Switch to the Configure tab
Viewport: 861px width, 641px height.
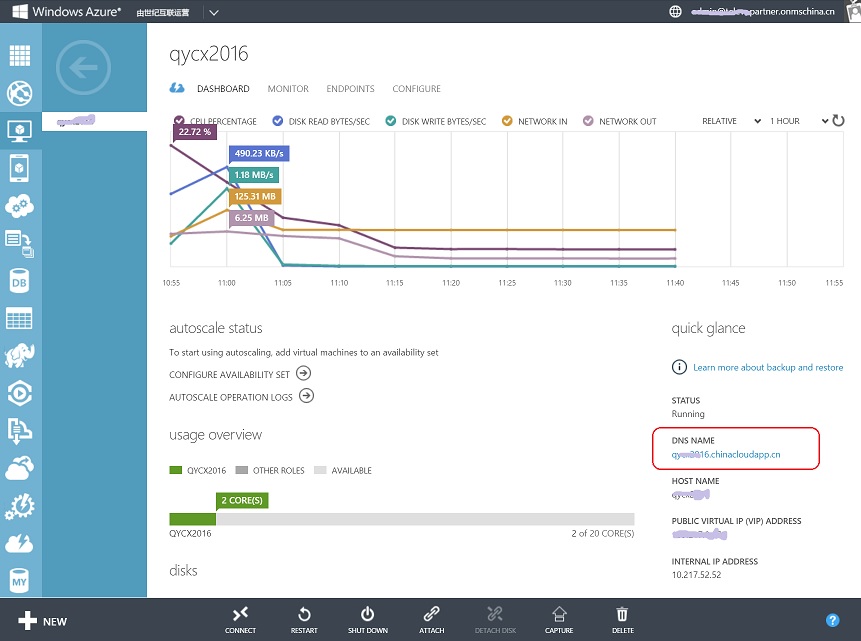click(x=416, y=88)
